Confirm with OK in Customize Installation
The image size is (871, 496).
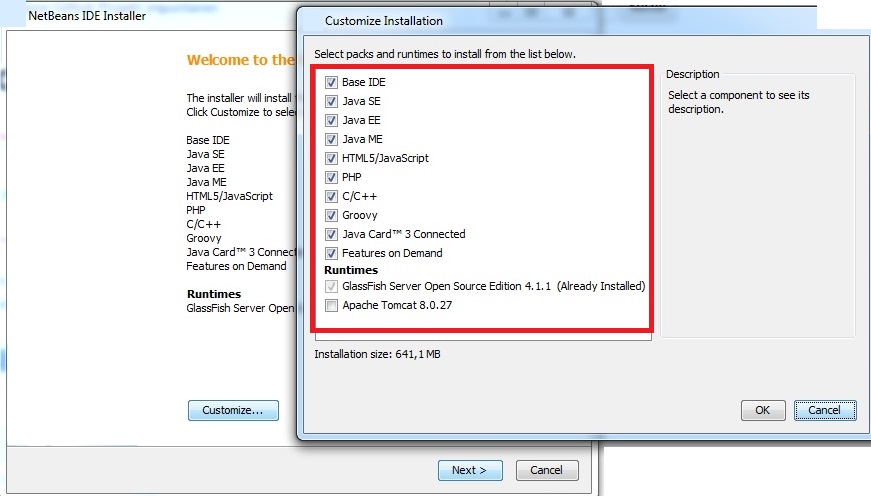tap(763, 410)
